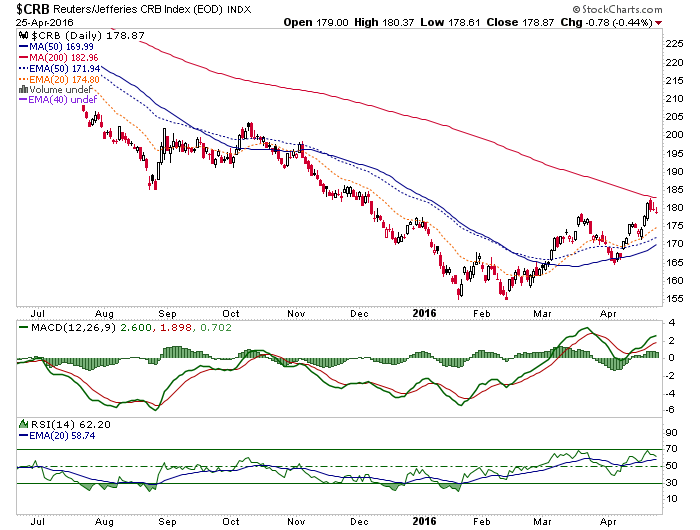The image size is (700, 530).
Task: Click the 2016 label under the RSI panel
Action: [x=424, y=521]
